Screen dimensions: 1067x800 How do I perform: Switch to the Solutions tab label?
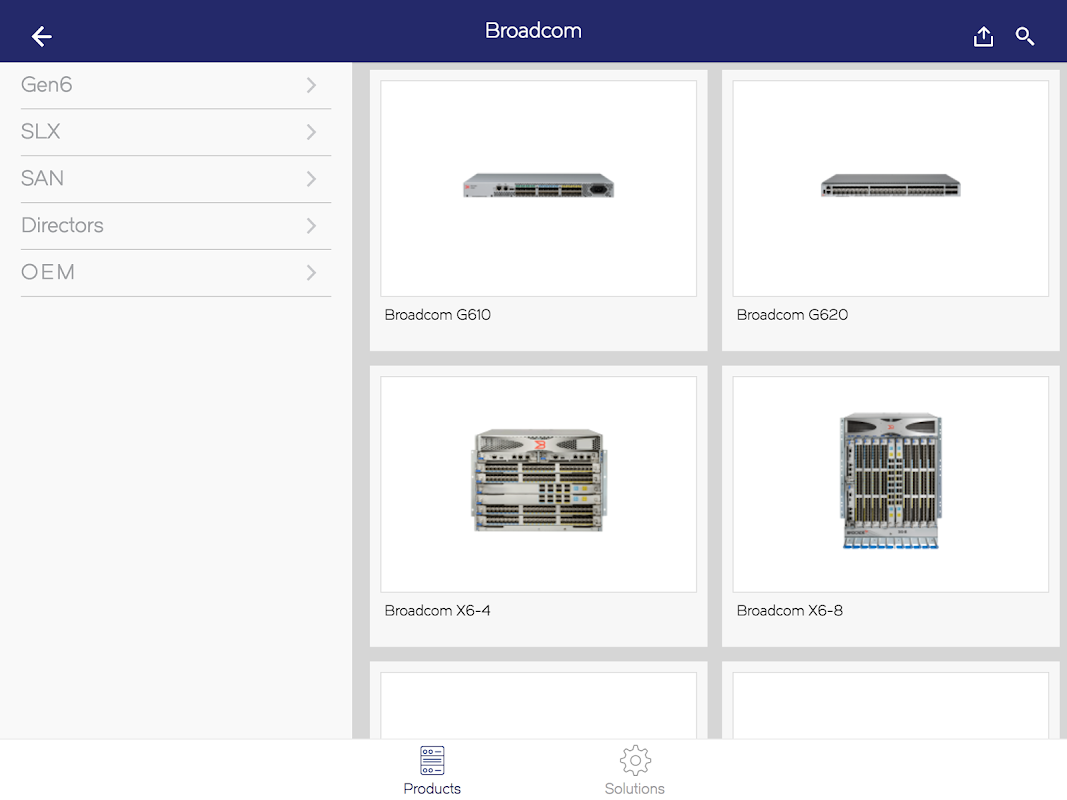coord(635,788)
